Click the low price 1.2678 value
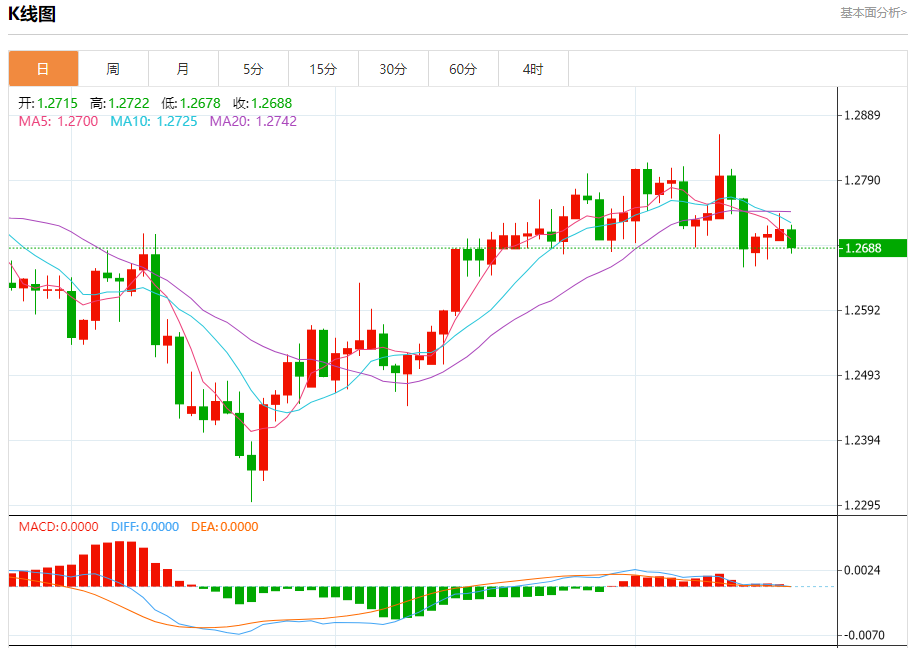 tap(200, 103)
